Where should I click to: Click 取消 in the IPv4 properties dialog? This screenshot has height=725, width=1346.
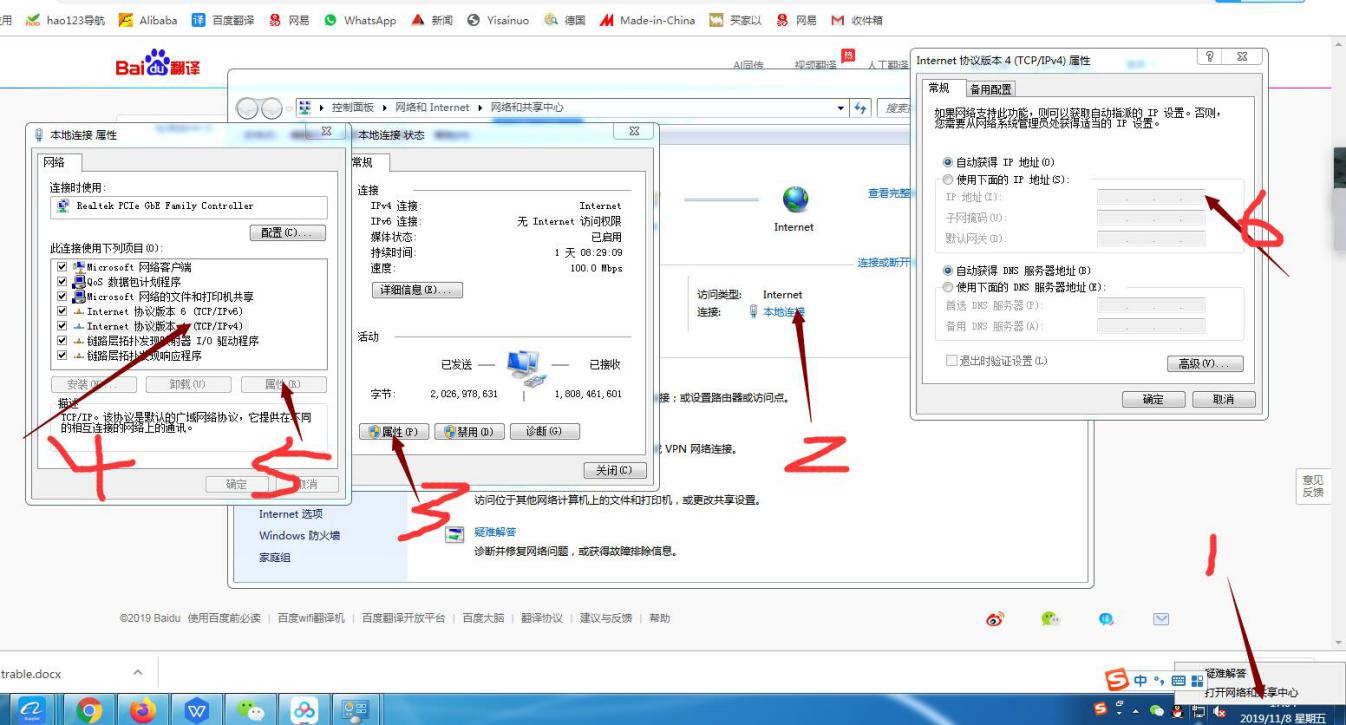pyautogui.click(x=1223, y=399)
